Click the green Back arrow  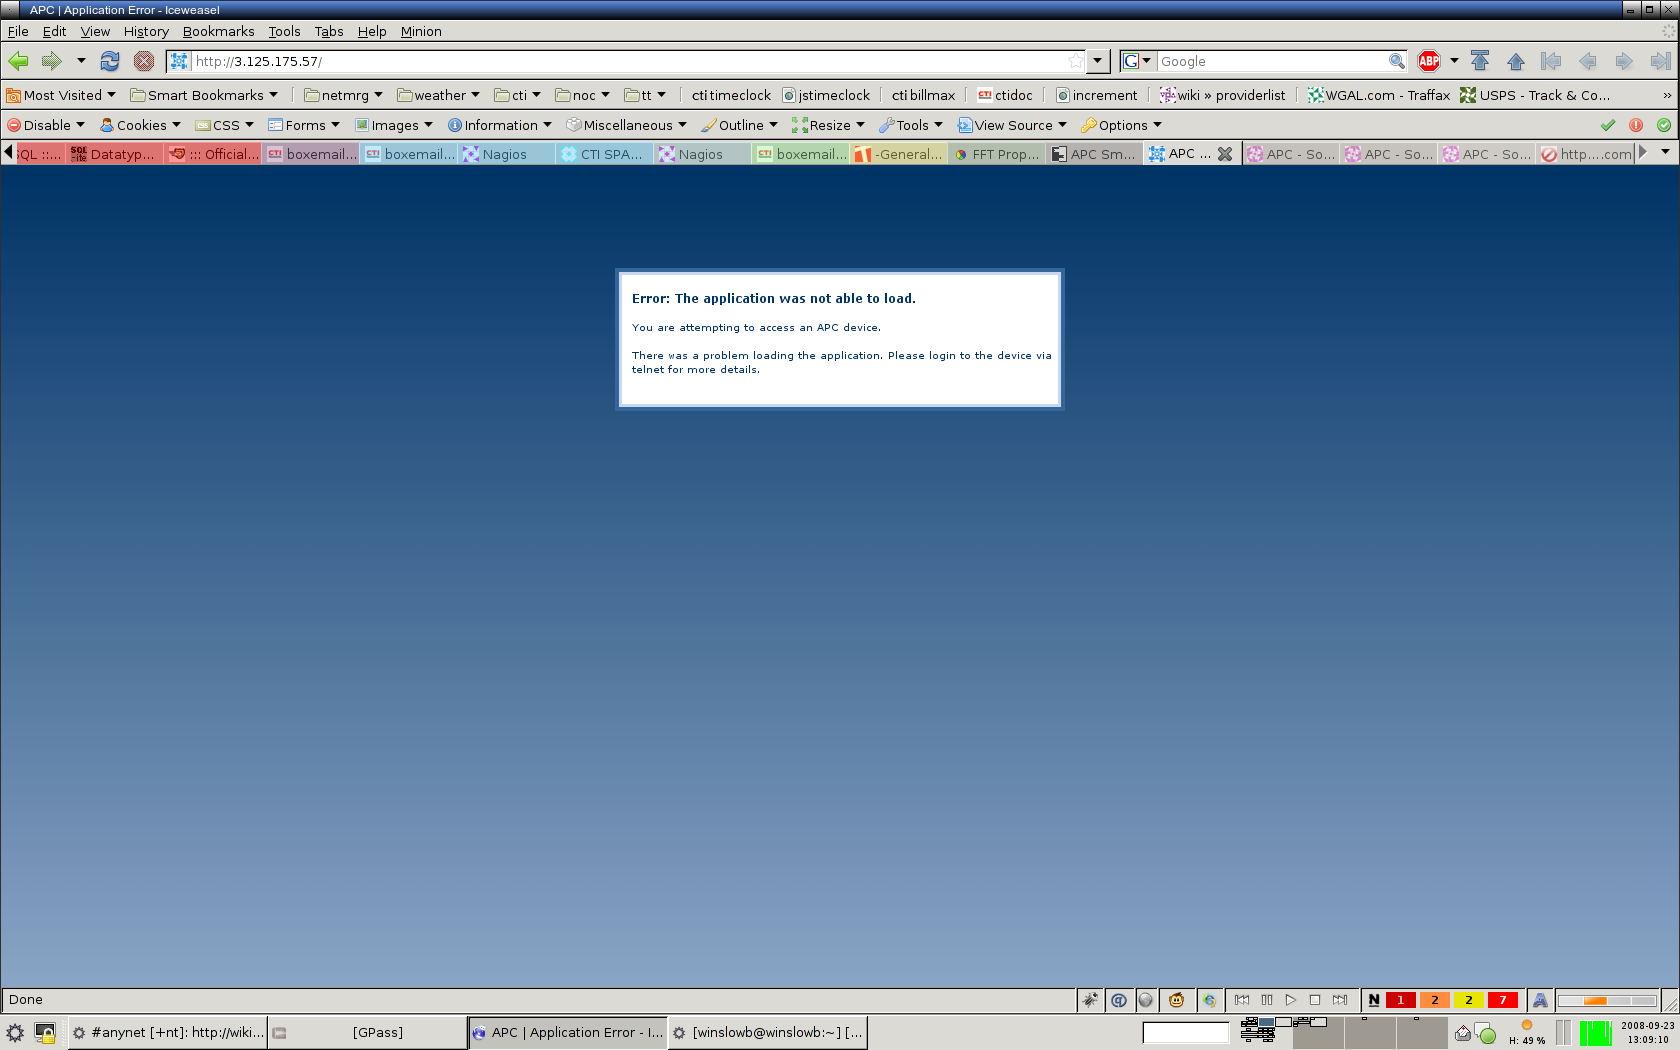point(18,61)
